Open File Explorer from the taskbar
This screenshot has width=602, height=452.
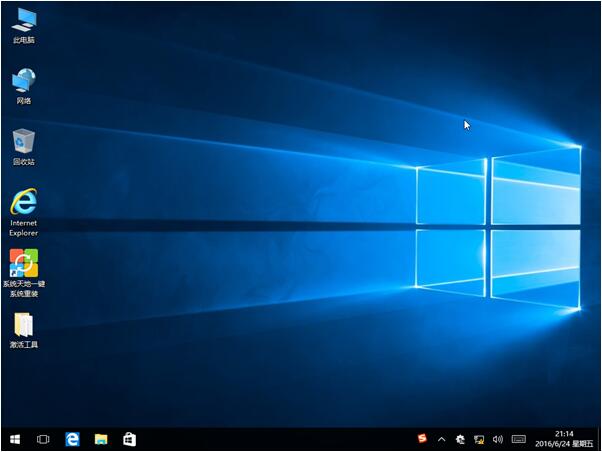[x=101, y=439]
